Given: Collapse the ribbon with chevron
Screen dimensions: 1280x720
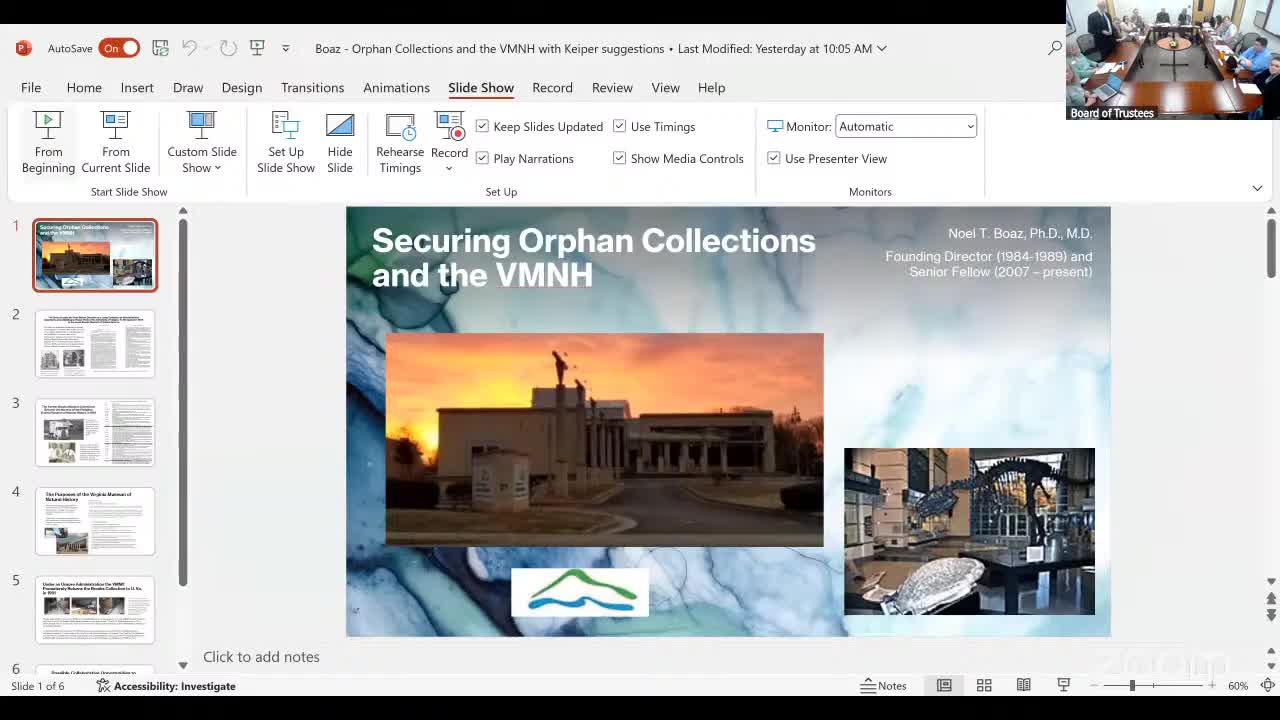Looking at the screenshot, I should 1257,188.
